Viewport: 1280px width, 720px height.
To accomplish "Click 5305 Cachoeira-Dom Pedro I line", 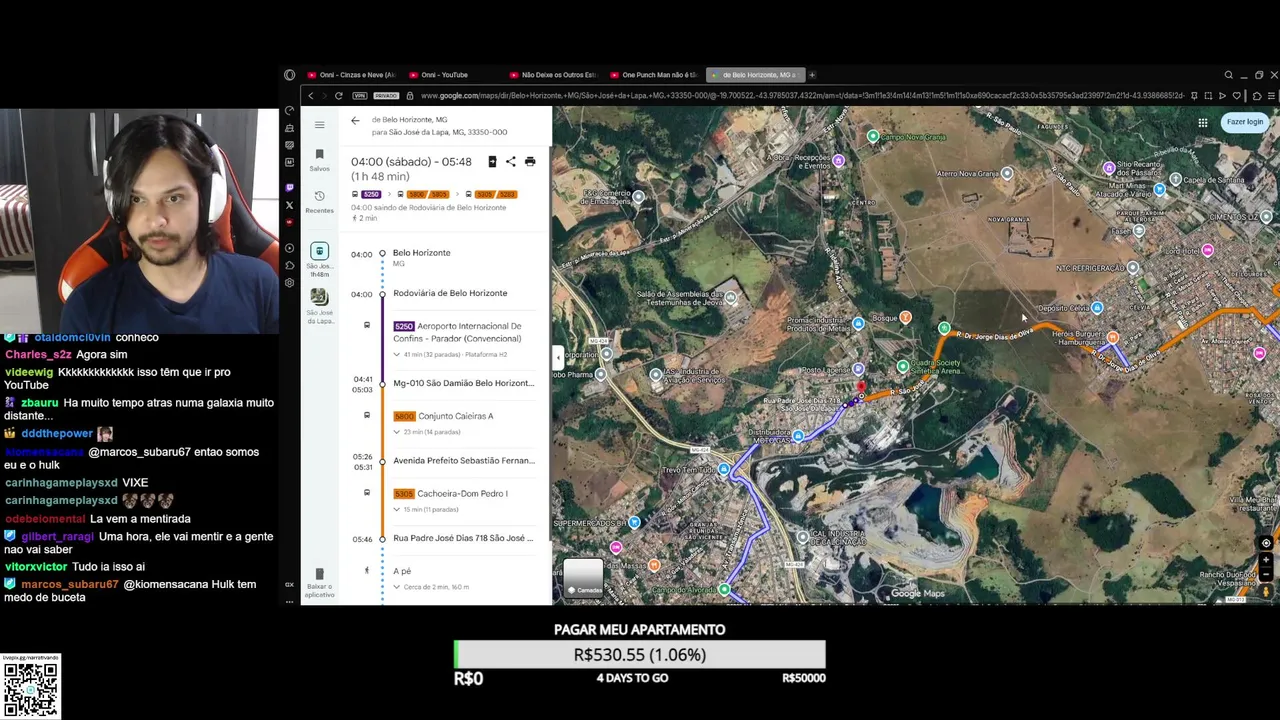I will [451, 493].
